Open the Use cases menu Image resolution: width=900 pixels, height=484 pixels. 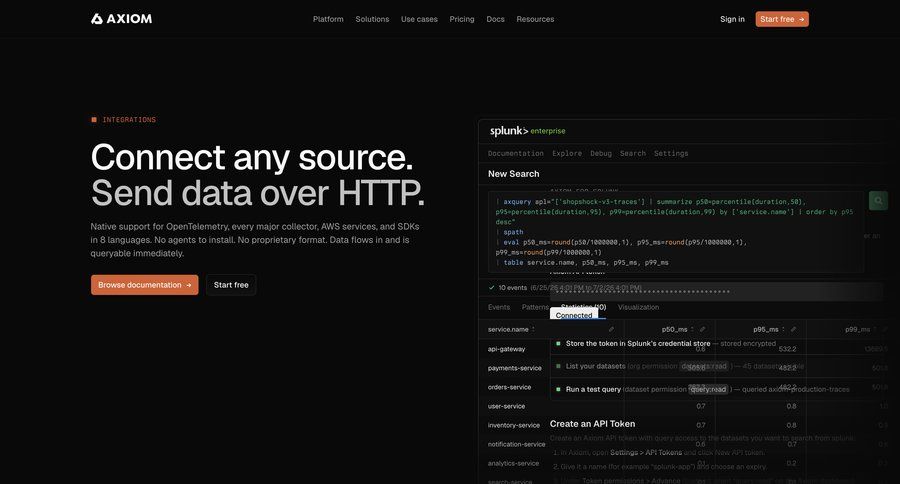[419, 19]
